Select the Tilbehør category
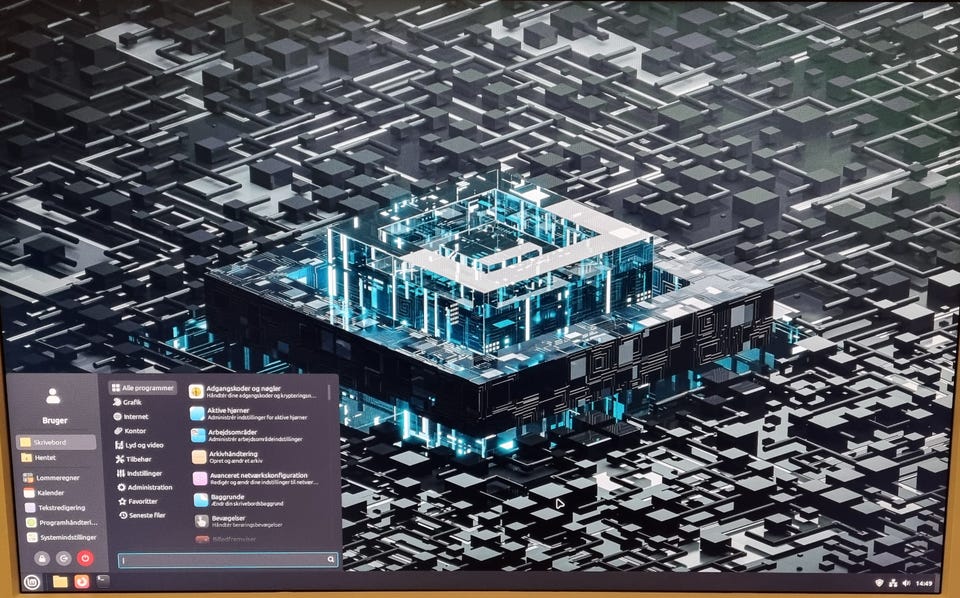This screenshot has height=598, width=960. (133, 458)
